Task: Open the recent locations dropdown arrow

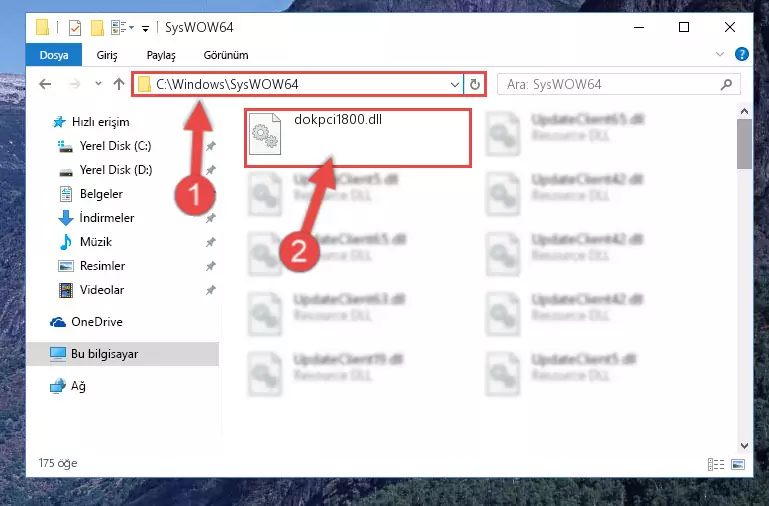Action: (x=98, y=83)
